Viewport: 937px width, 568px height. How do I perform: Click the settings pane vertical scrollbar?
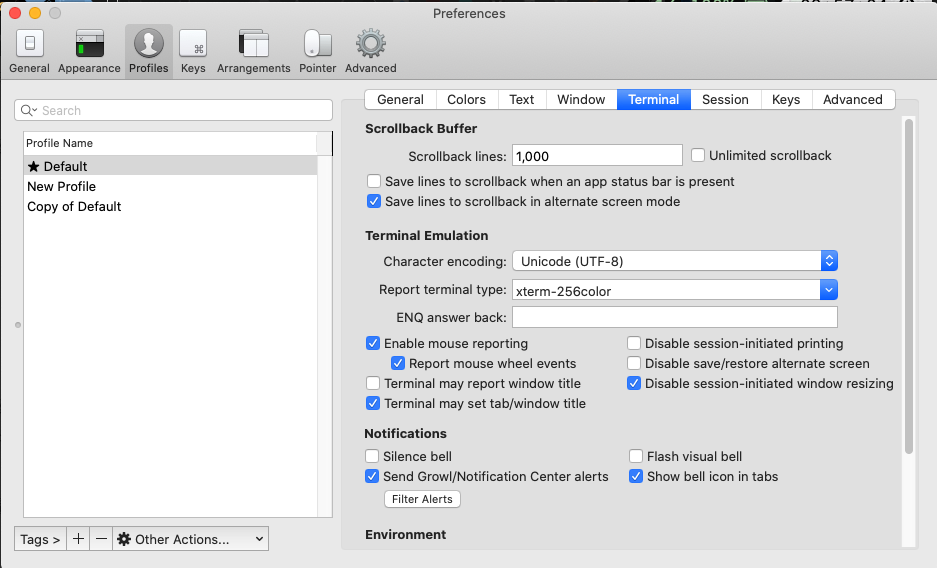(x=908, y=285)
